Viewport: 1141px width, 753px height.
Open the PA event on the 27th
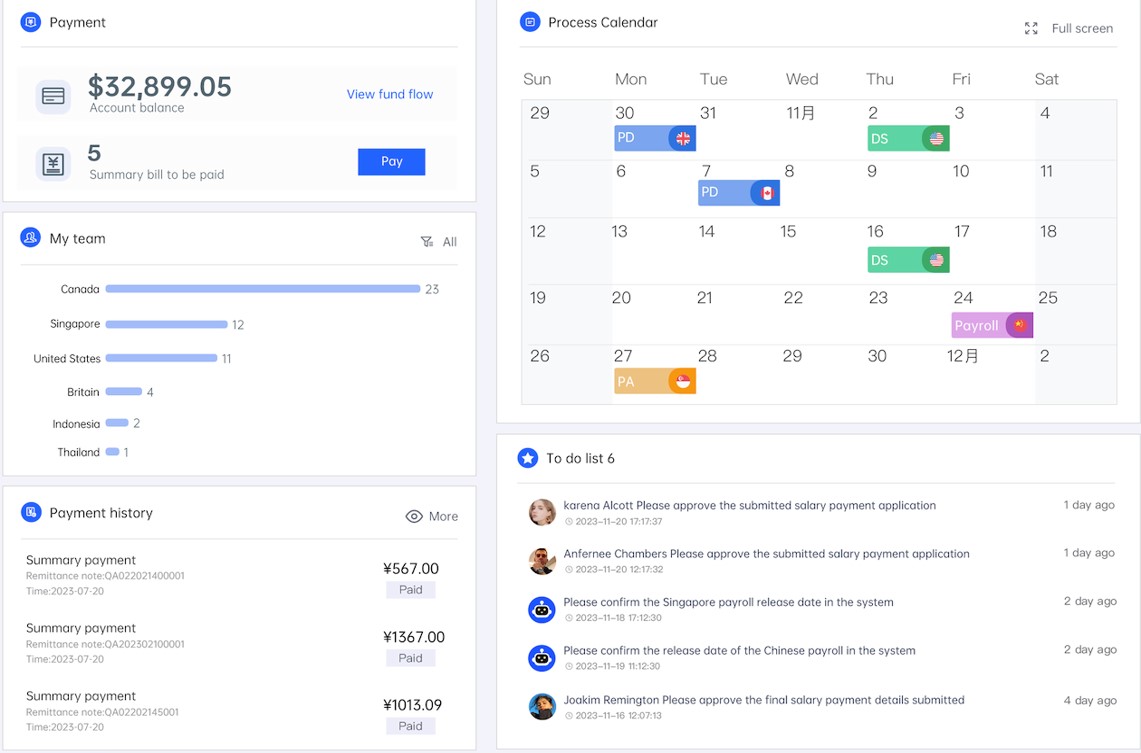(x=654, y=381)
